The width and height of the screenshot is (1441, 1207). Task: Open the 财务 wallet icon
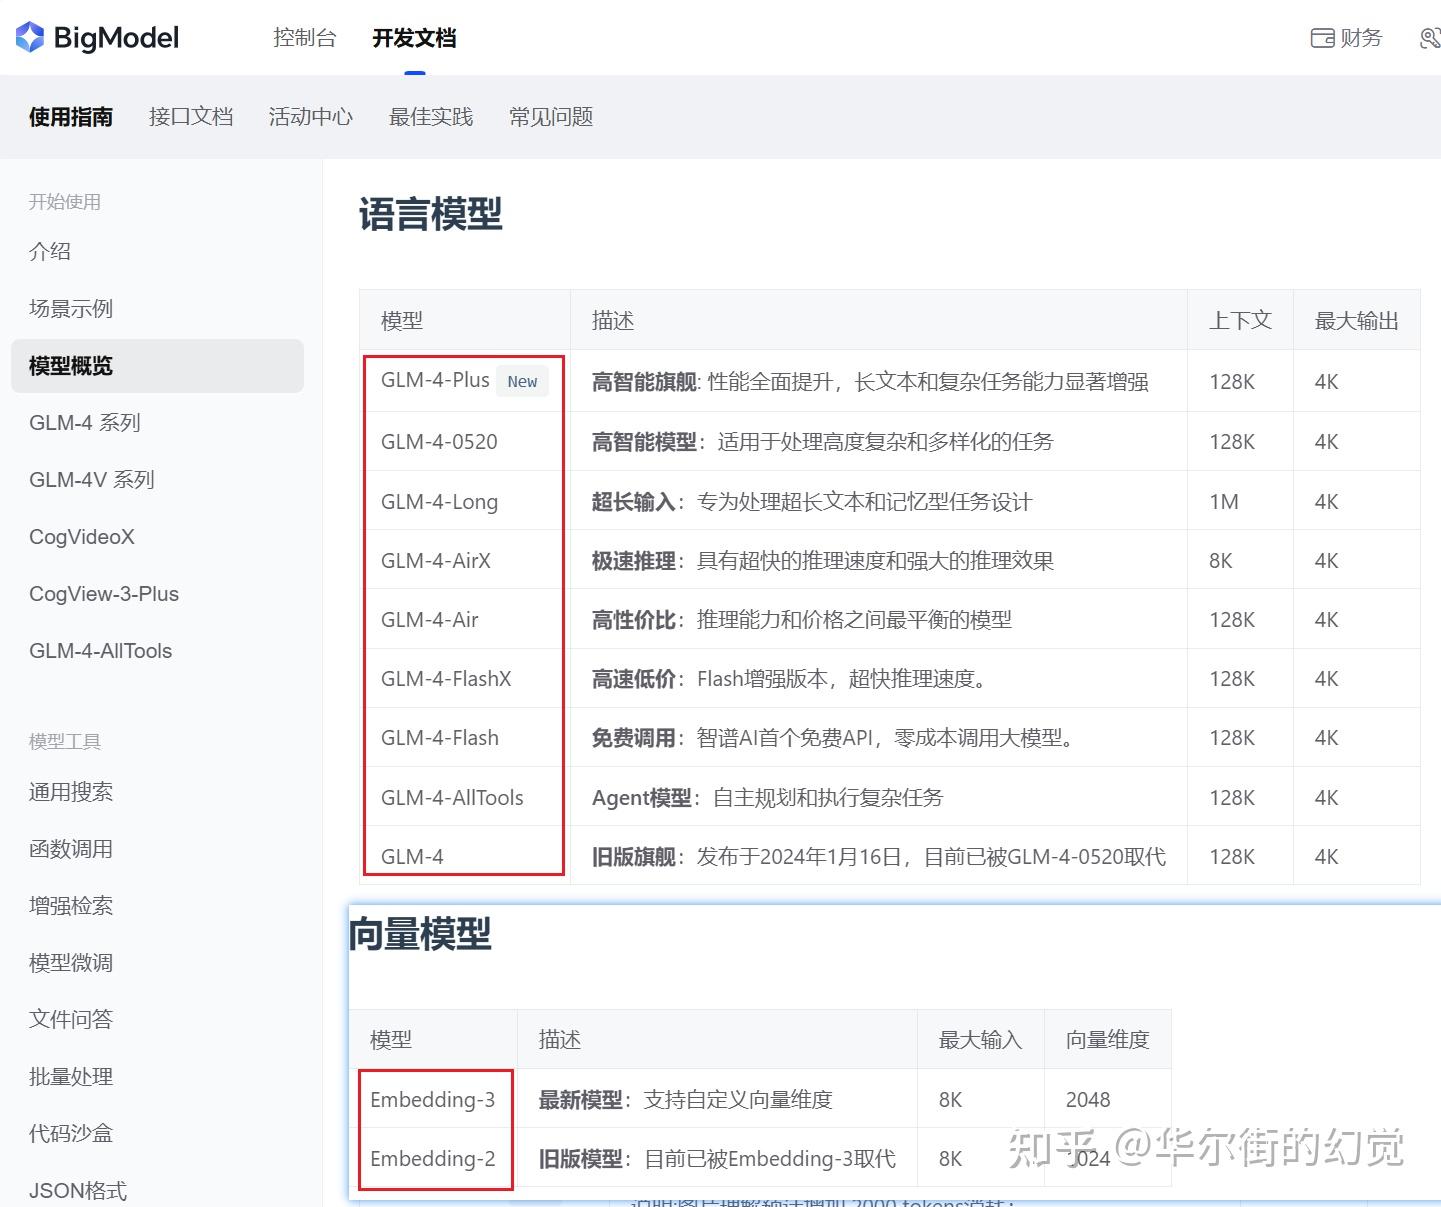(1322, 38)
